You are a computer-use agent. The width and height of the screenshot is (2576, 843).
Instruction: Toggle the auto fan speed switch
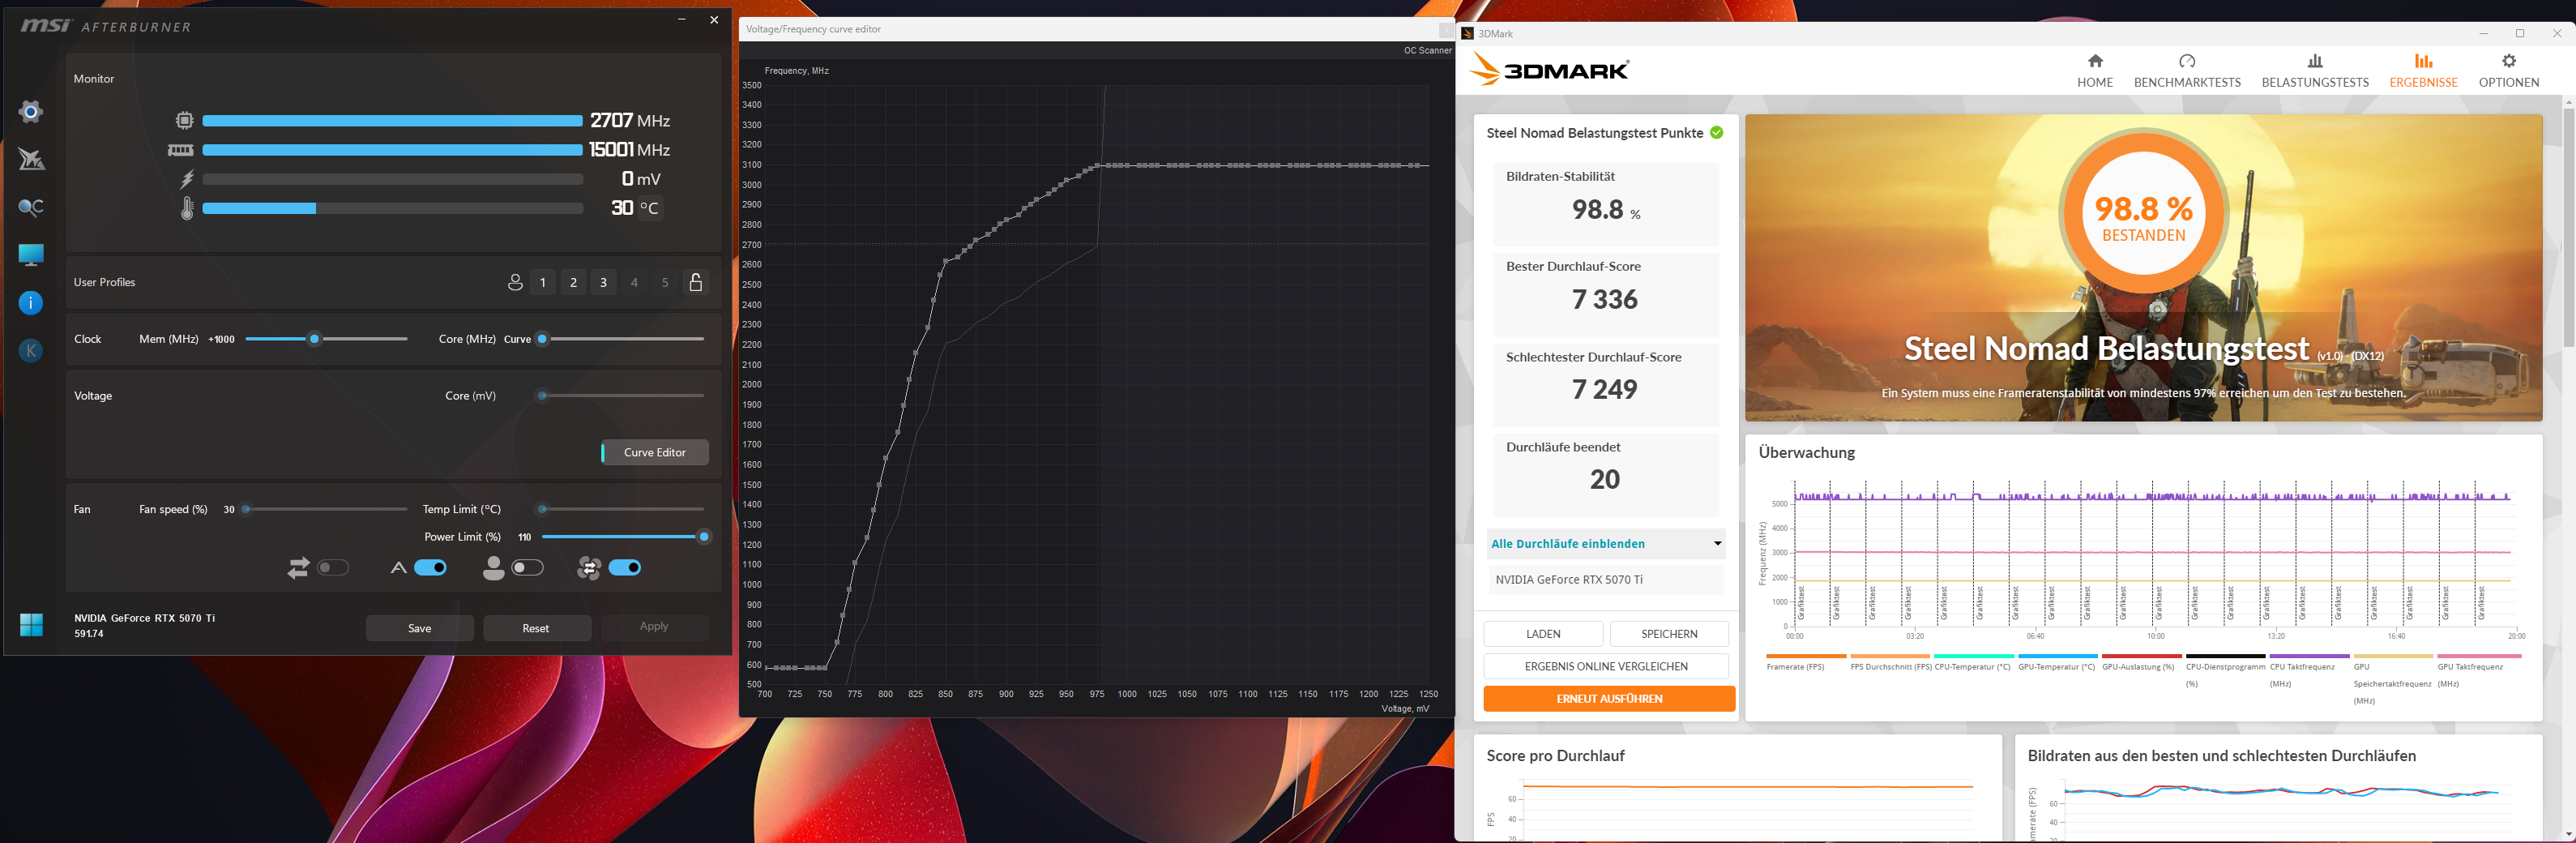click(x=431, y=568)
